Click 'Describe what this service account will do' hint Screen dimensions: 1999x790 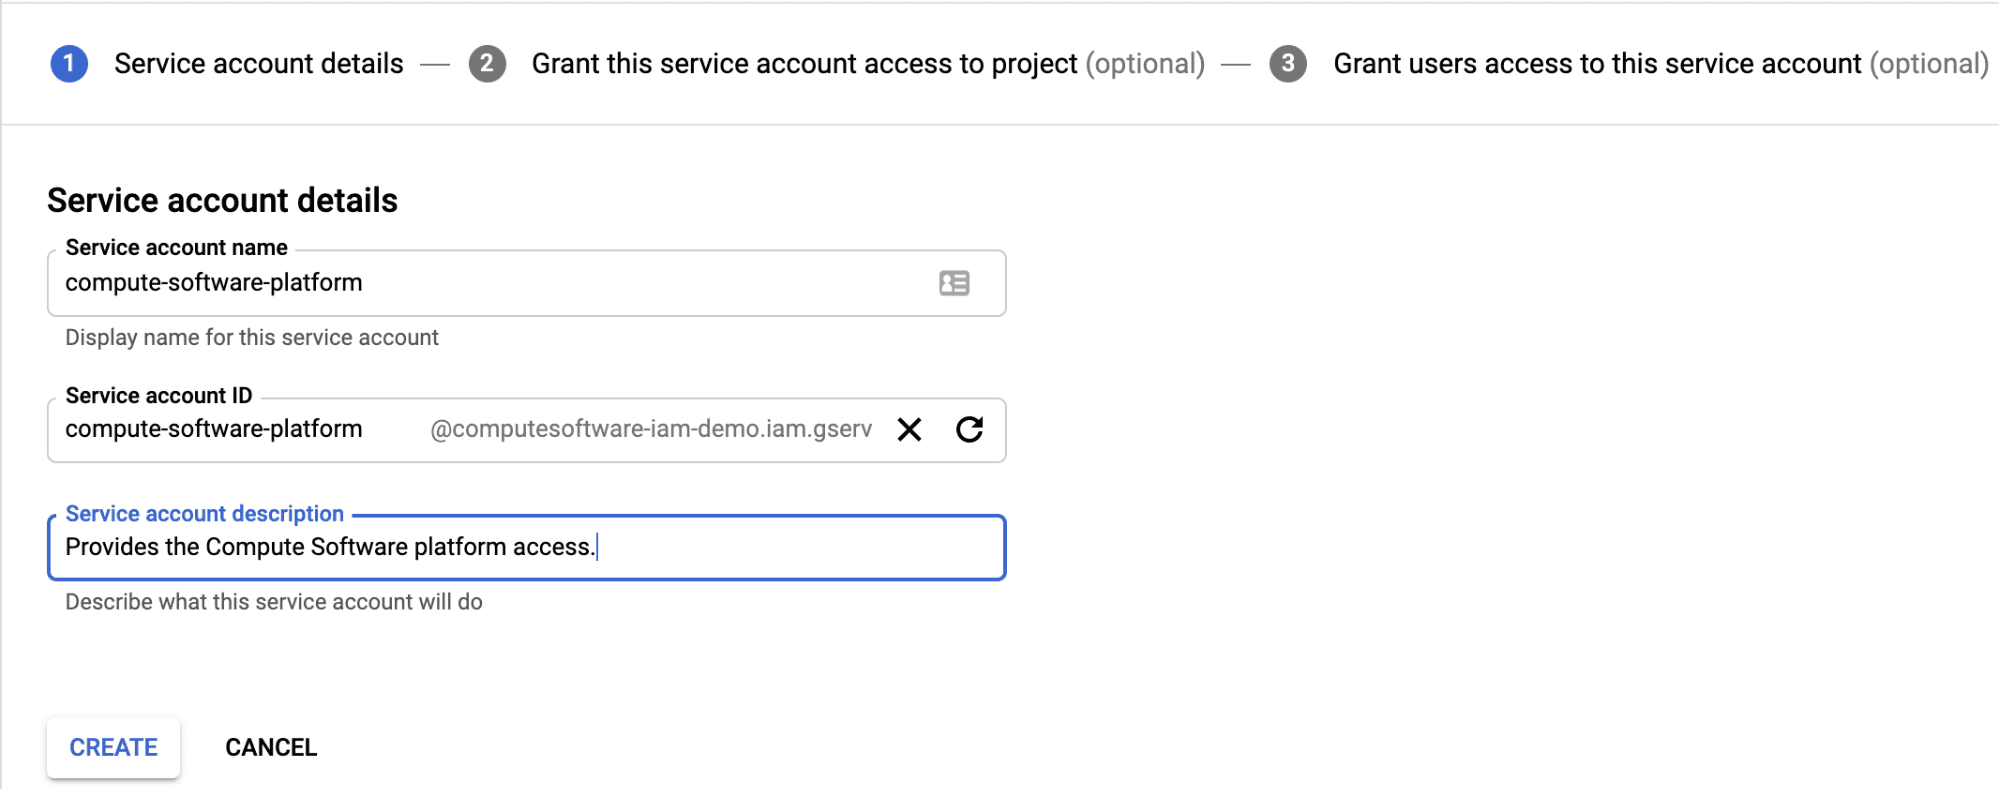[x=274, y=602]
